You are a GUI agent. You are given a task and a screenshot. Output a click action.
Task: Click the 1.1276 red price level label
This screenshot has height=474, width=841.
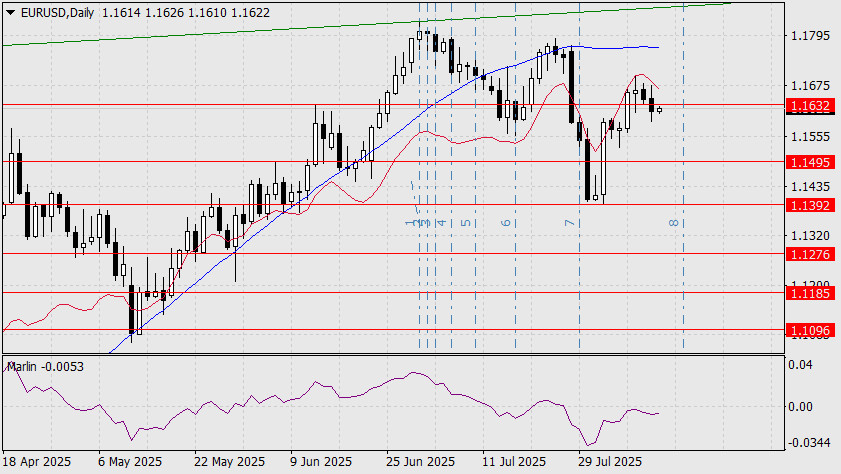coord(810,254)
